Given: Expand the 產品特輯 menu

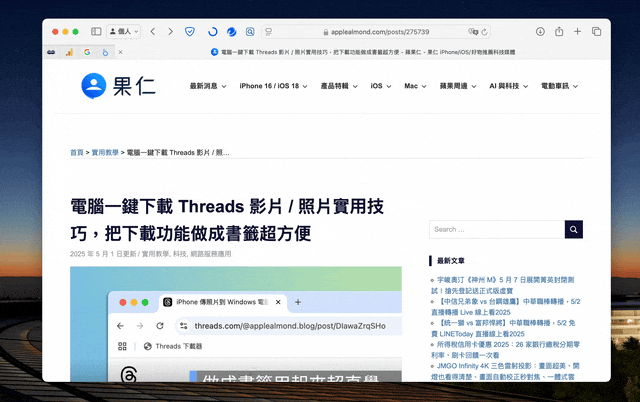Looking at the screenshot, I should (x=339, y=86).
